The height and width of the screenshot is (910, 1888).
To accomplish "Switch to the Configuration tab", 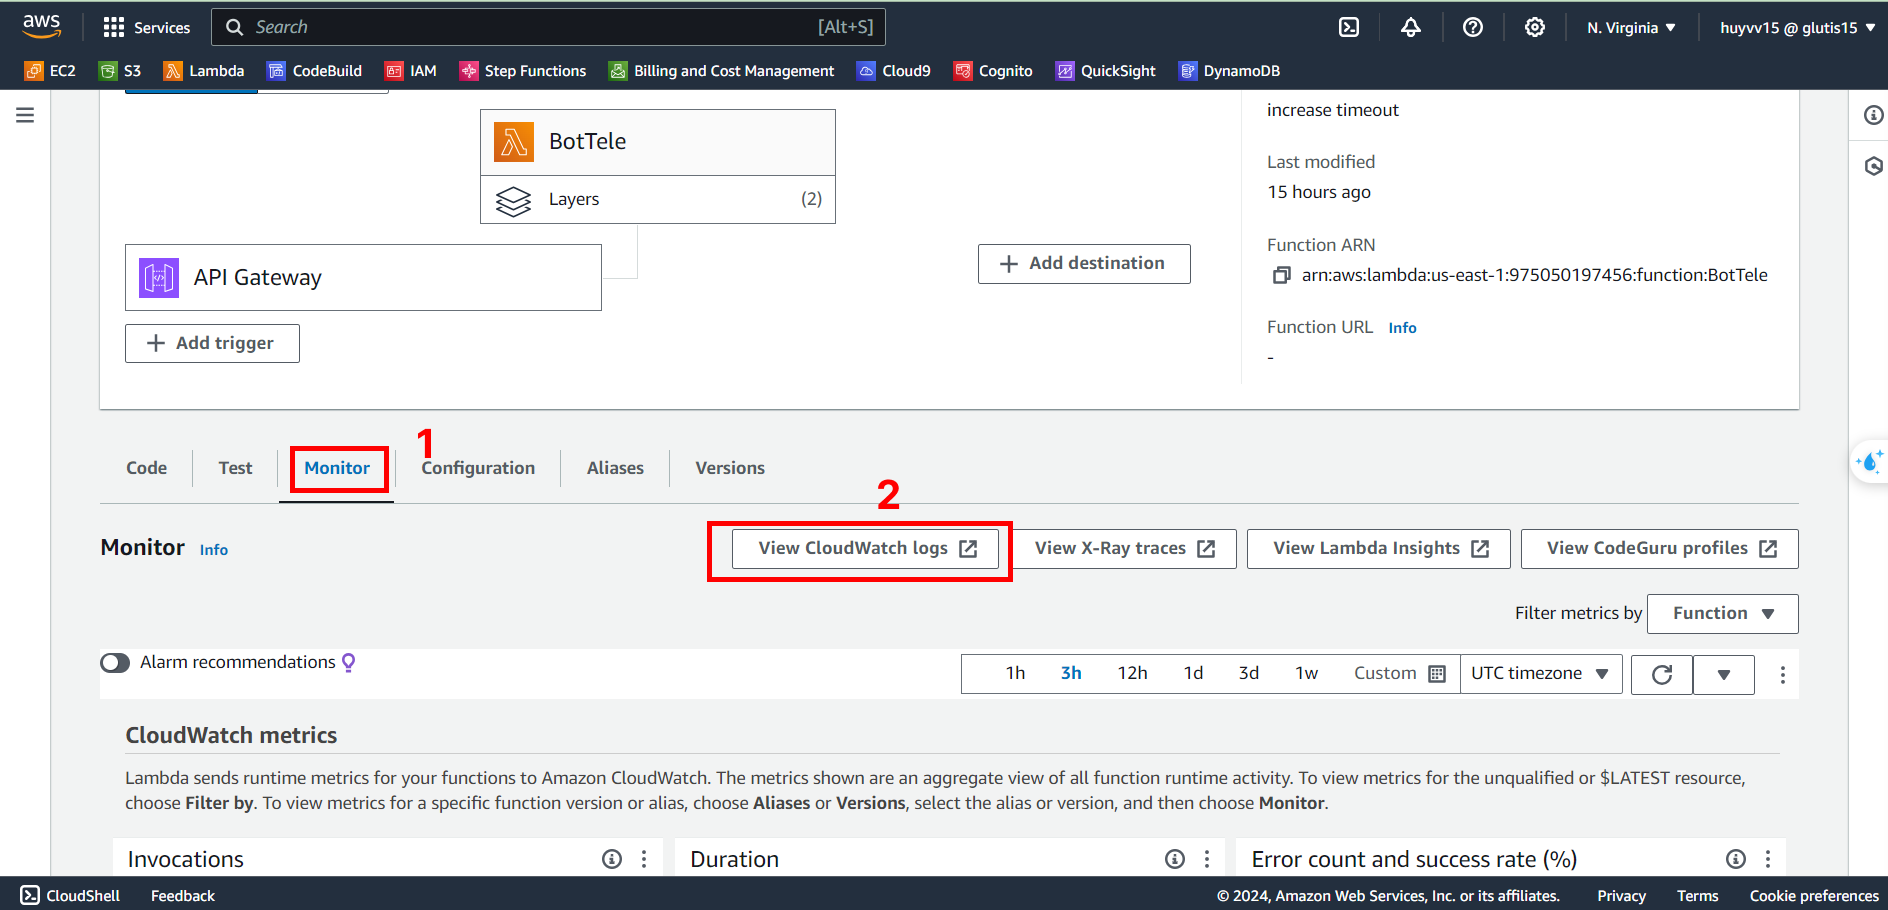I will click(x=478, y=468).
